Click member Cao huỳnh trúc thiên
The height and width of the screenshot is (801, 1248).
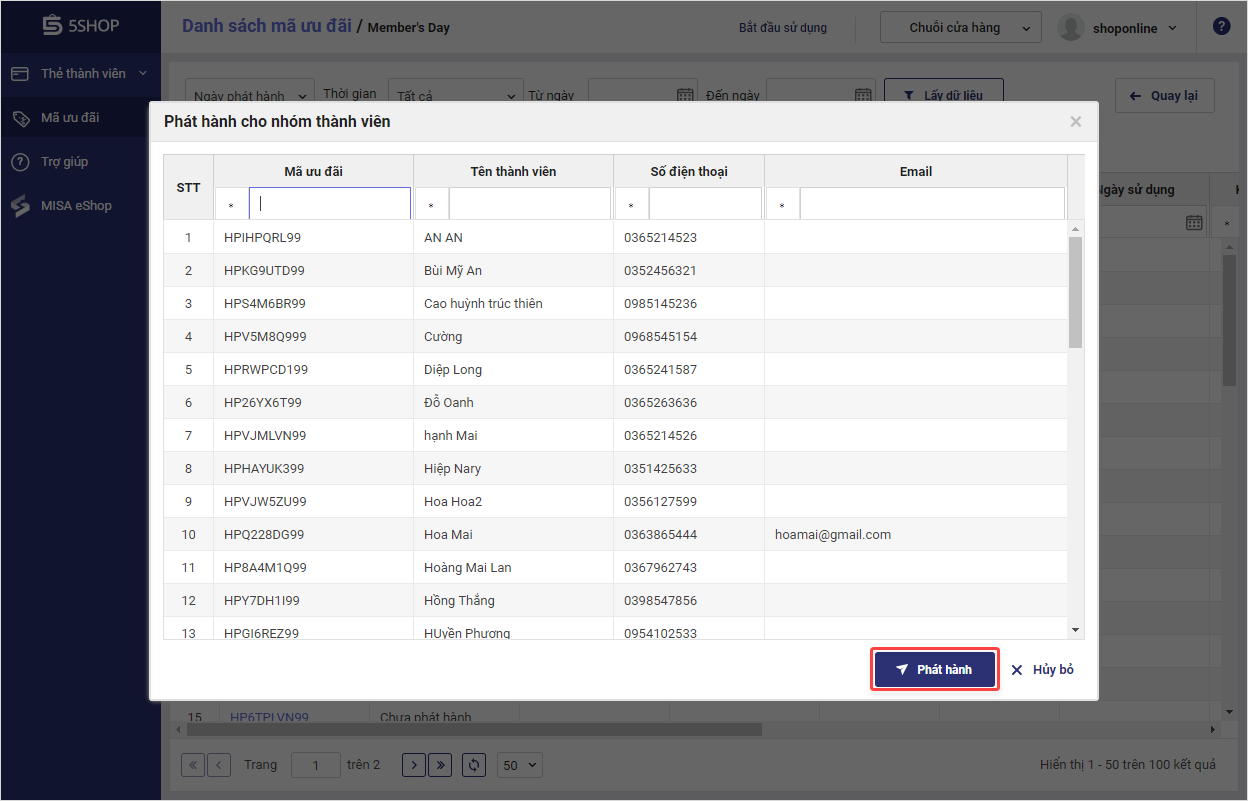click(x=483, y=304)
